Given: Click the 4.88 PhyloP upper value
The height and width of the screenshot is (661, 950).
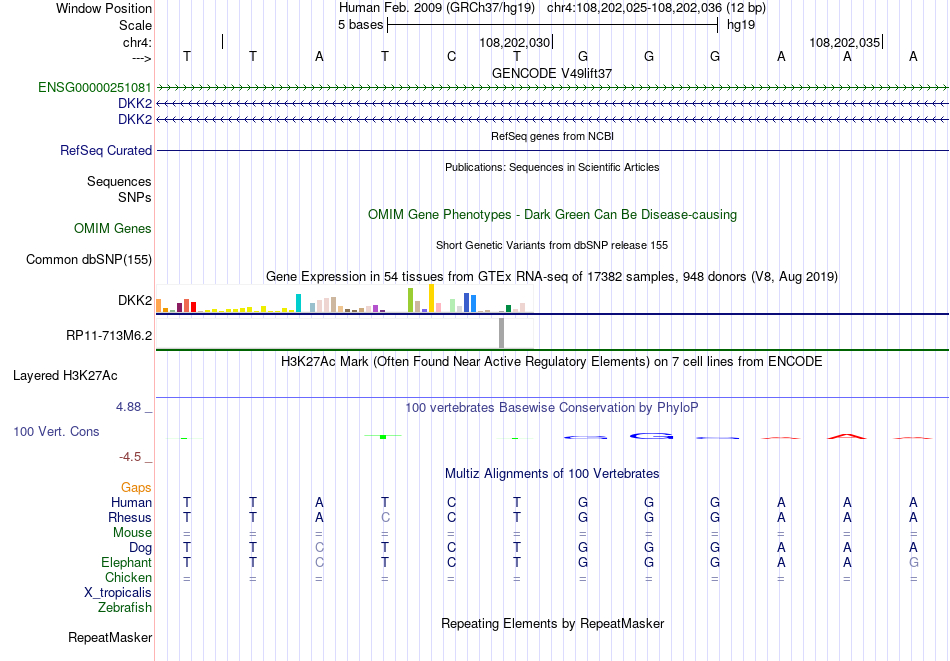Looking at the screenshot, I should 128,407.
